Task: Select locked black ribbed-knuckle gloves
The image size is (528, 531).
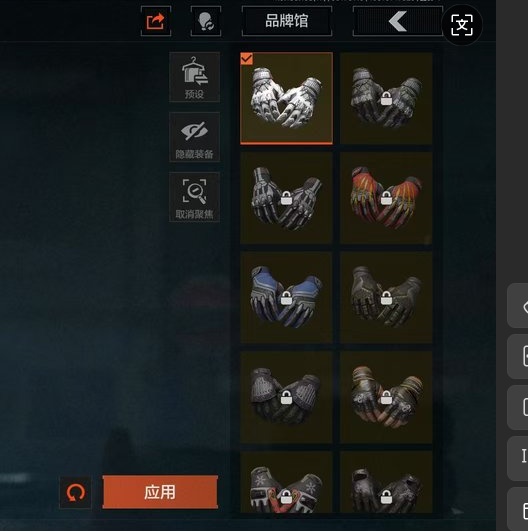Action: [x=287, y=397]
